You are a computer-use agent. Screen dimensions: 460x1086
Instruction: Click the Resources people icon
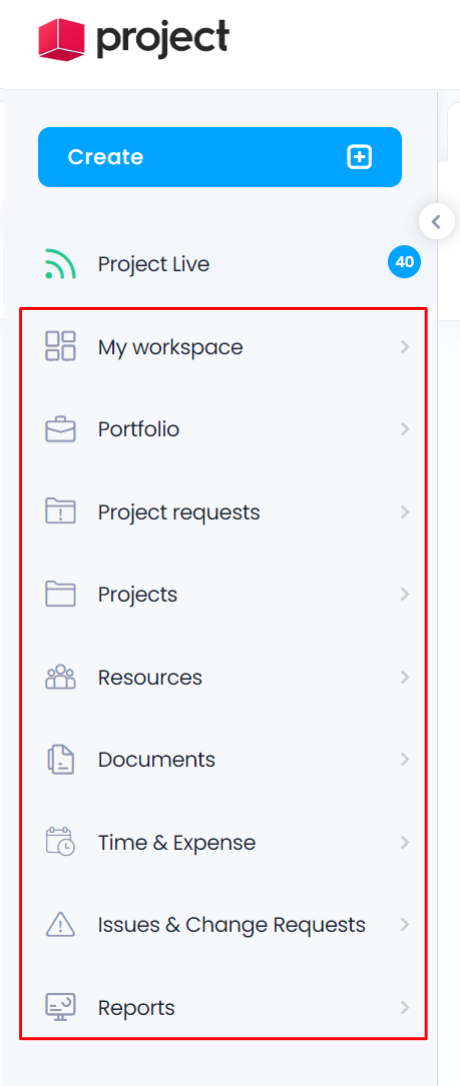coord(60,677)
